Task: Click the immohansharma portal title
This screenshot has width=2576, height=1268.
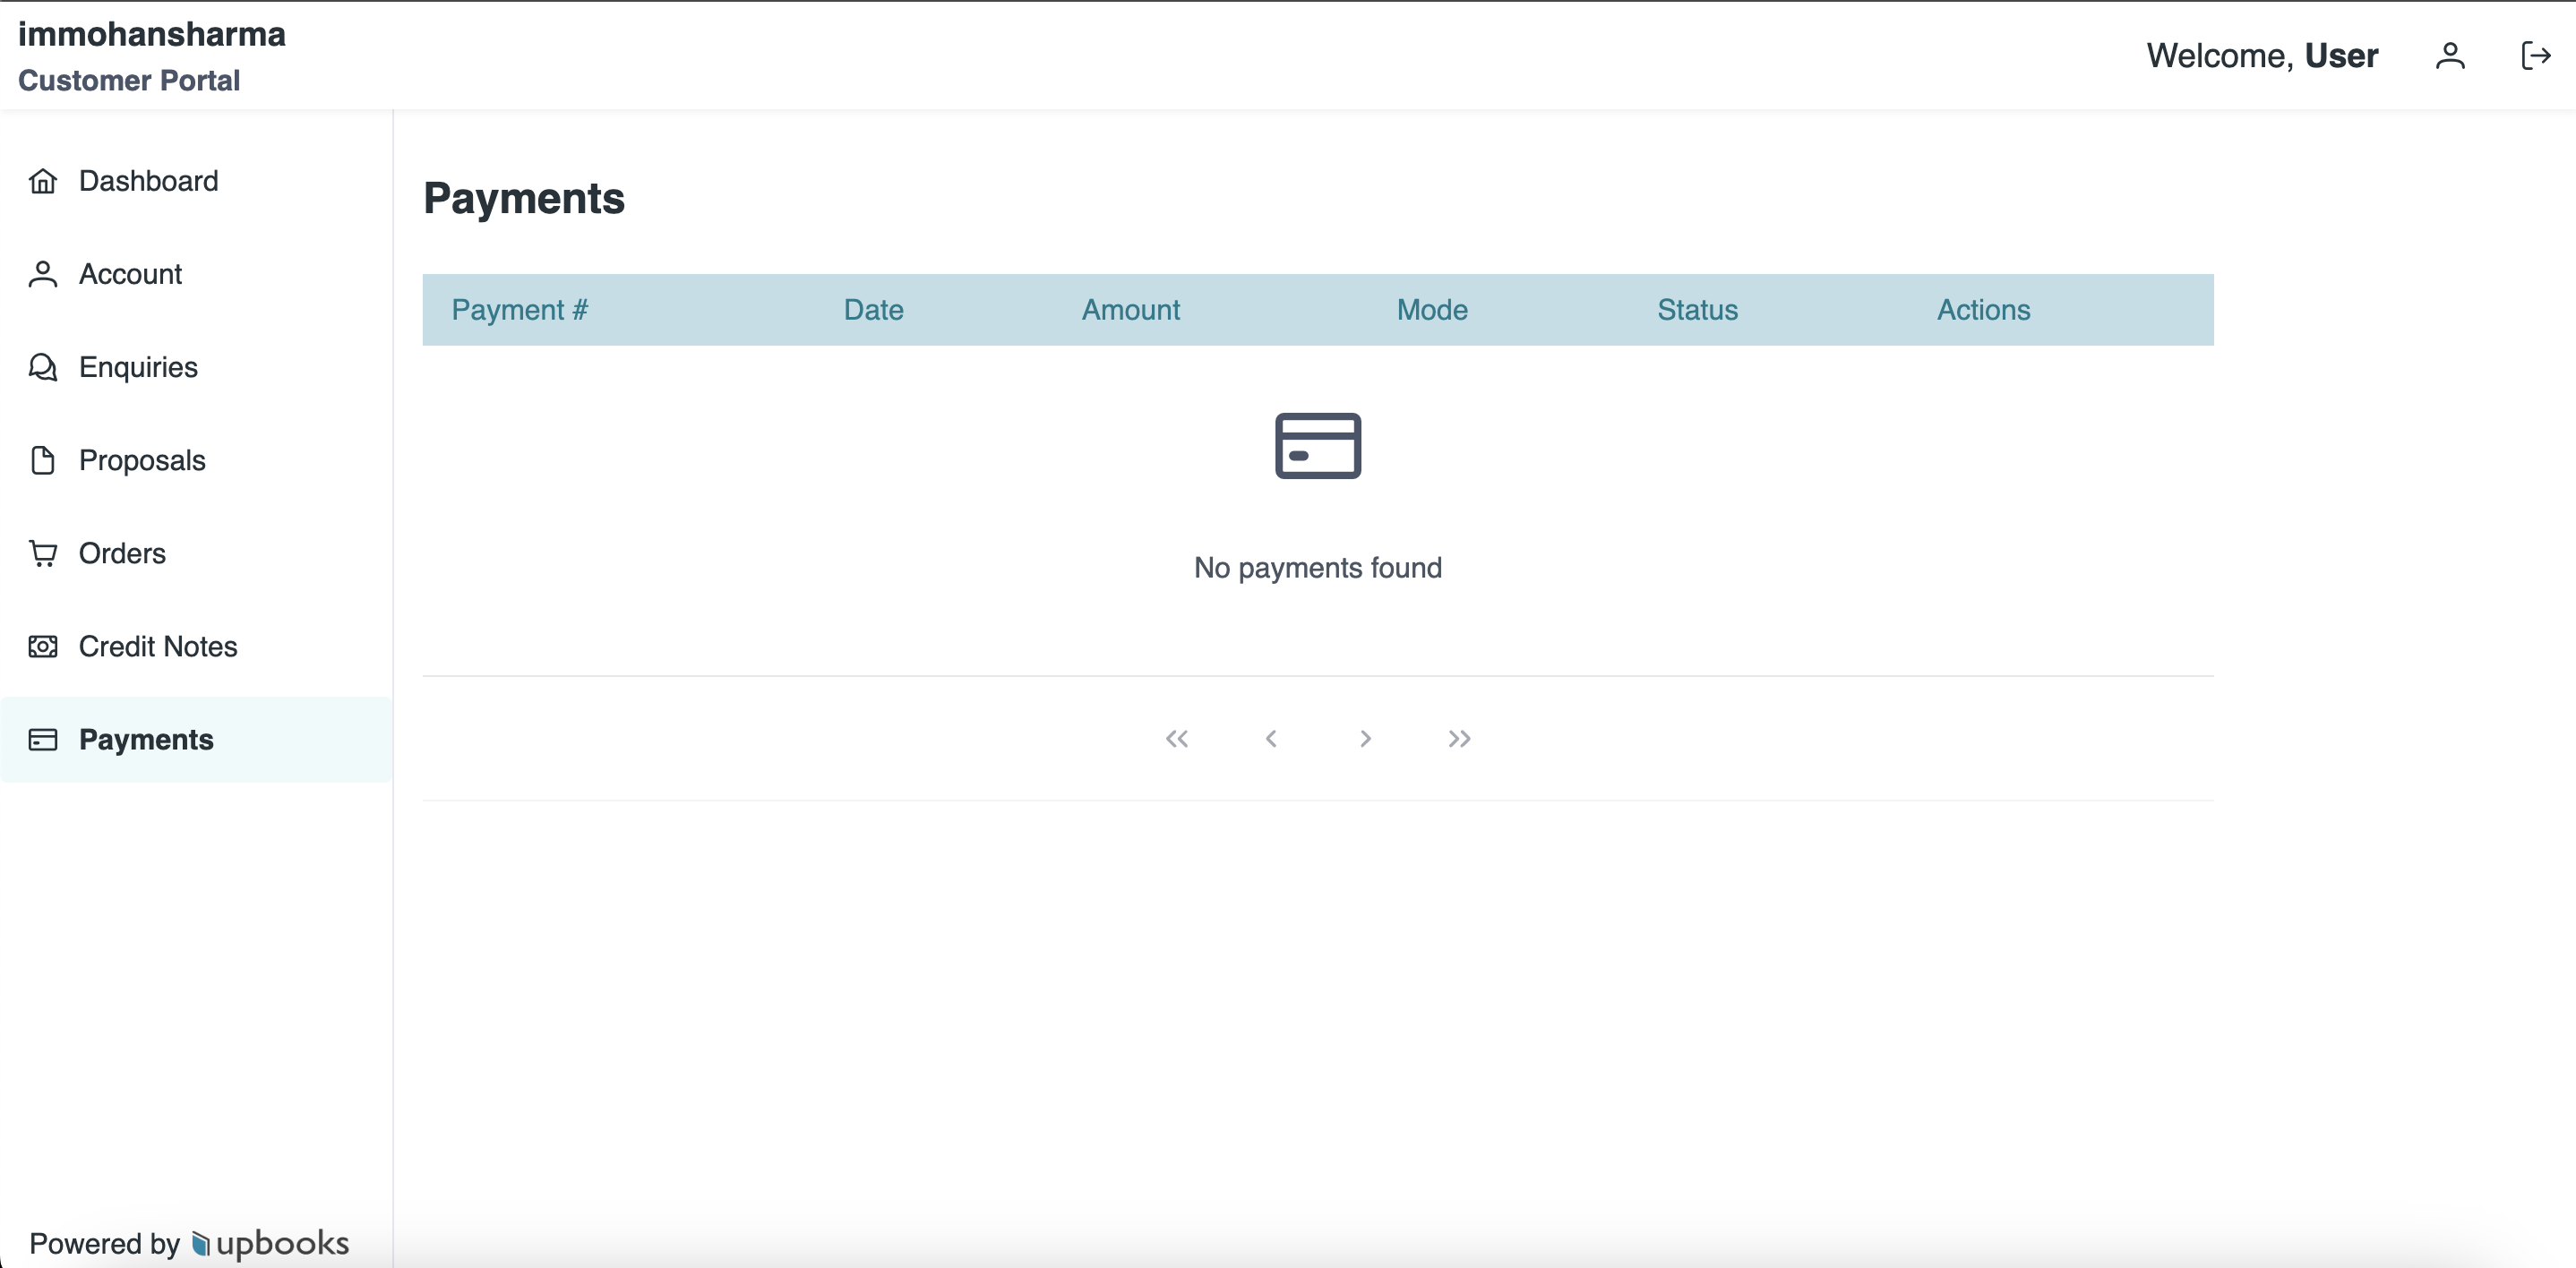Action: click(x=151, y=33)
